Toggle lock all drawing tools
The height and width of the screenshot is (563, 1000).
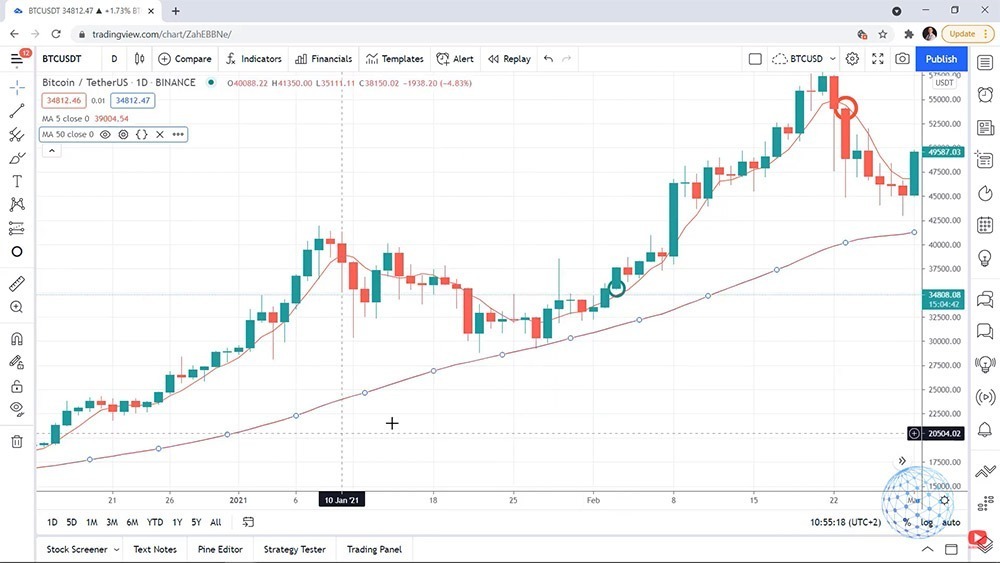pyautogui.click(x=17, y=386)
